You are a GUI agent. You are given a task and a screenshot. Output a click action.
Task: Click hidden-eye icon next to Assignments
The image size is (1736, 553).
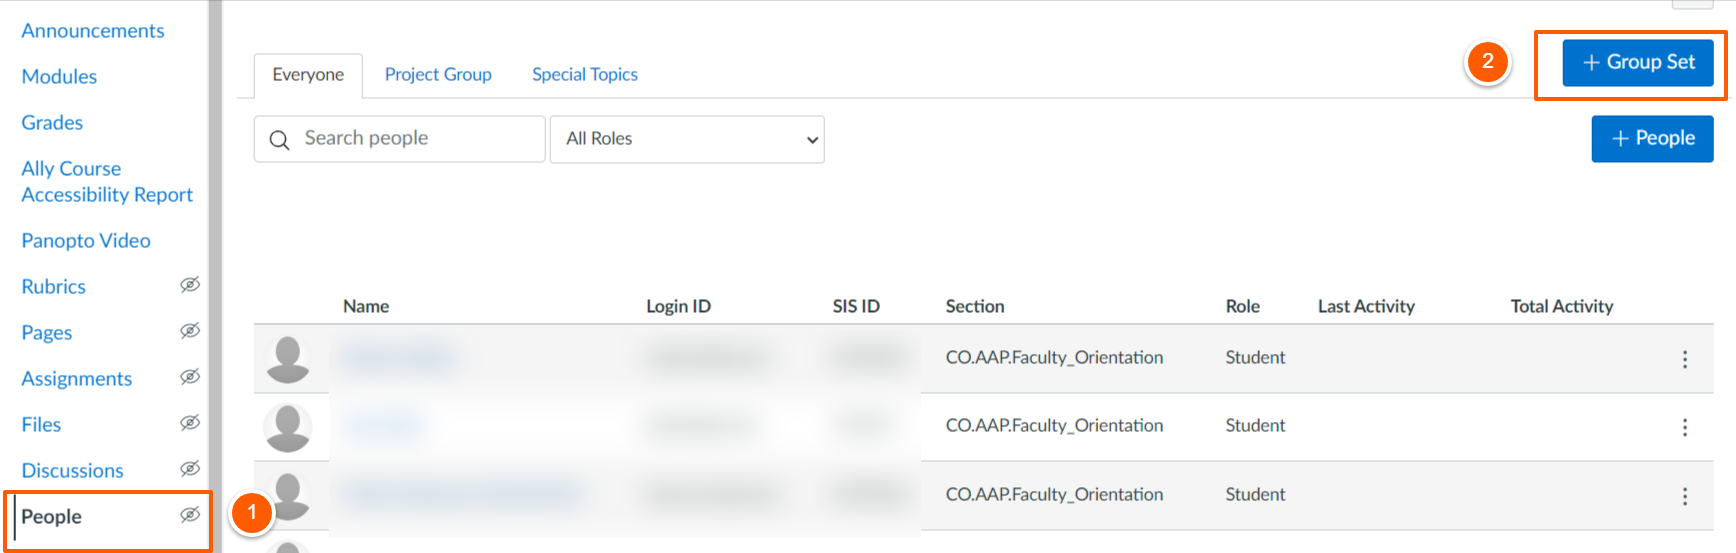[x=190, y=377]
